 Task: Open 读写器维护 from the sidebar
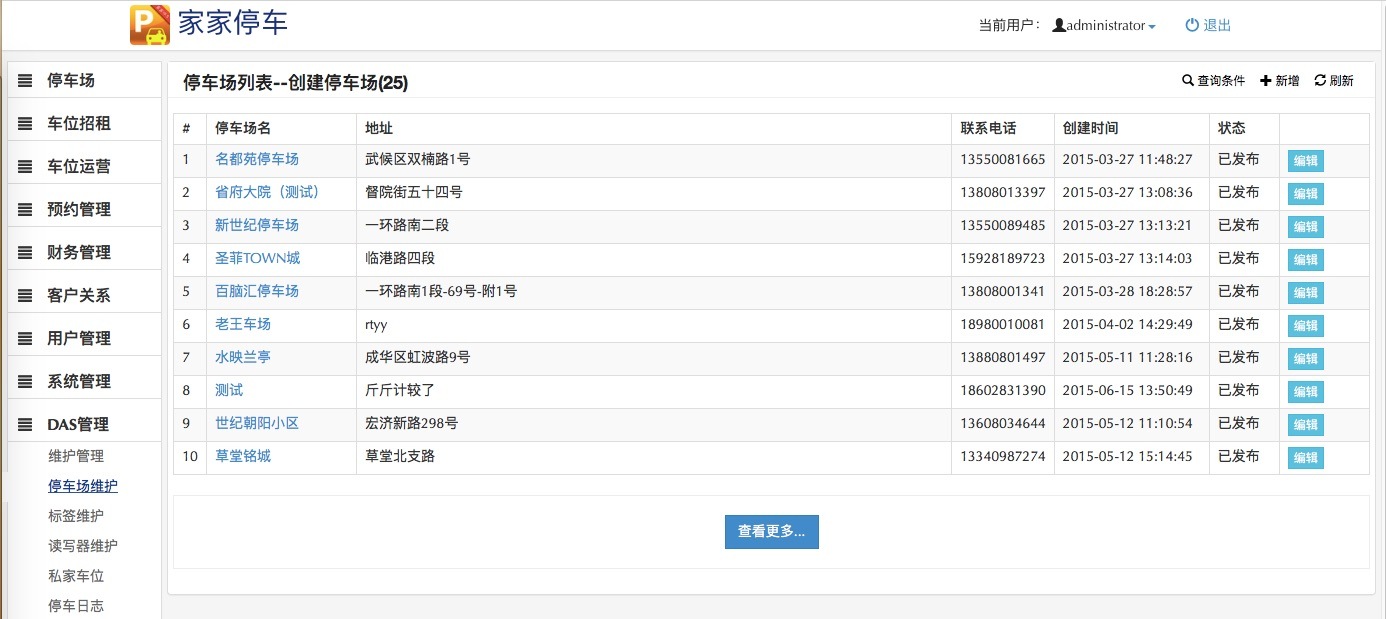tap(83, 546)
